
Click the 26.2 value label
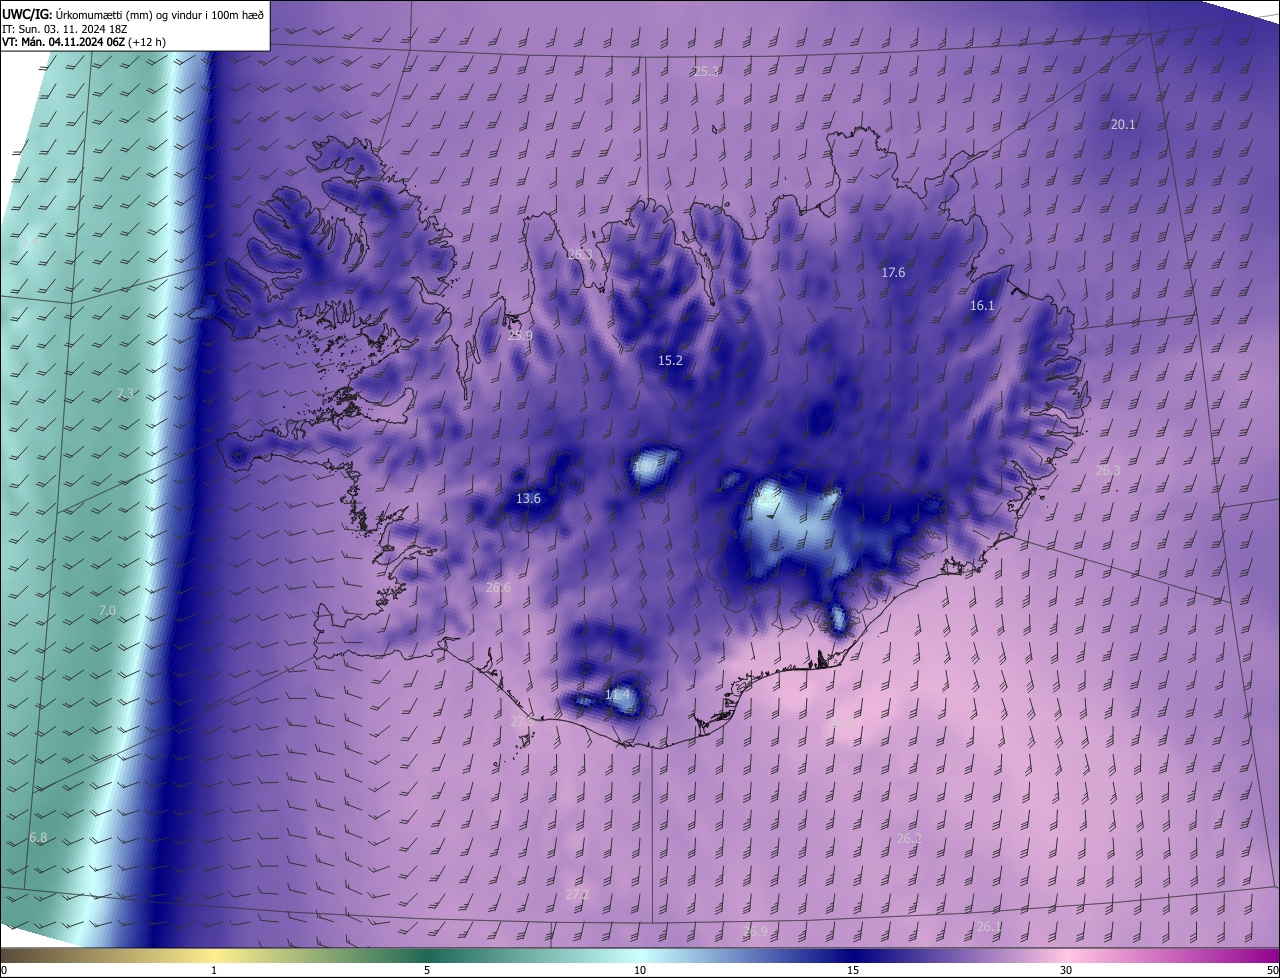pos(909,839)
